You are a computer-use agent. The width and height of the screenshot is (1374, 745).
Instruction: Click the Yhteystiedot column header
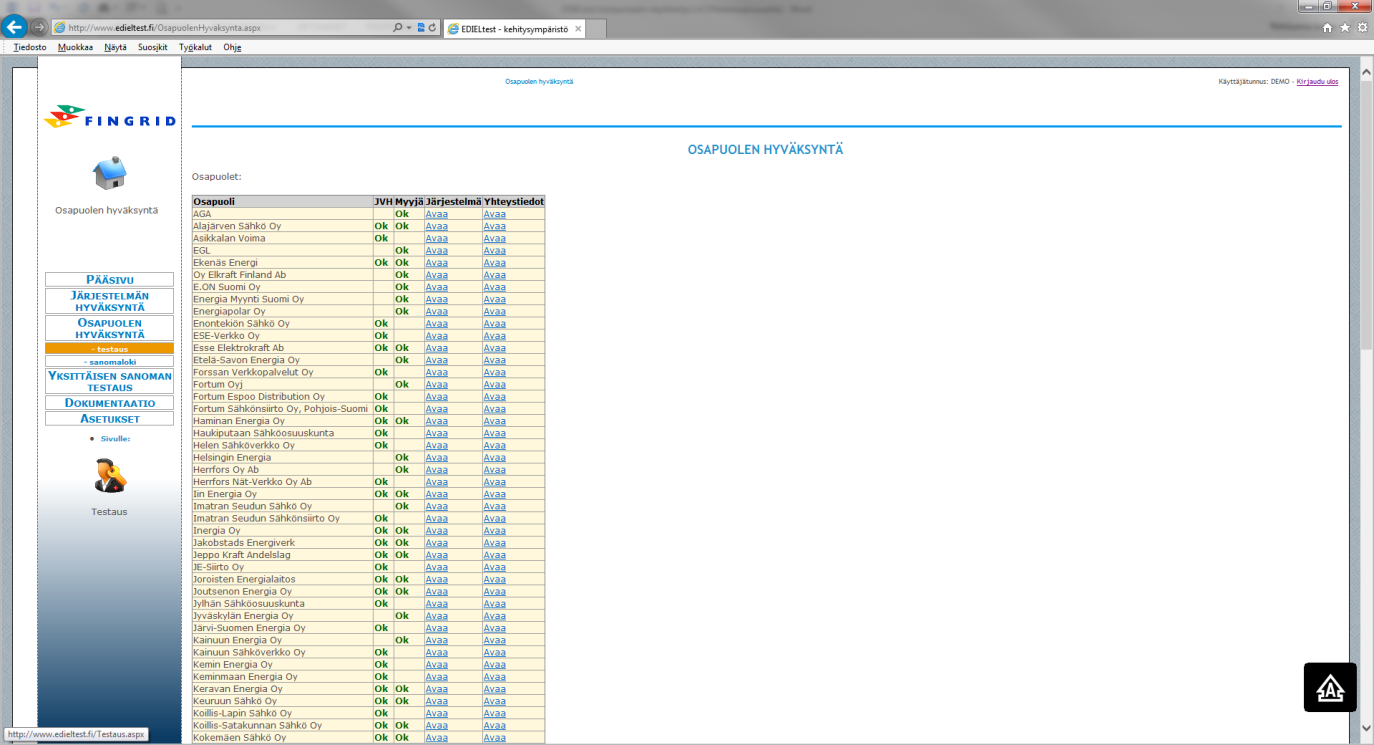tap(514, 201)
